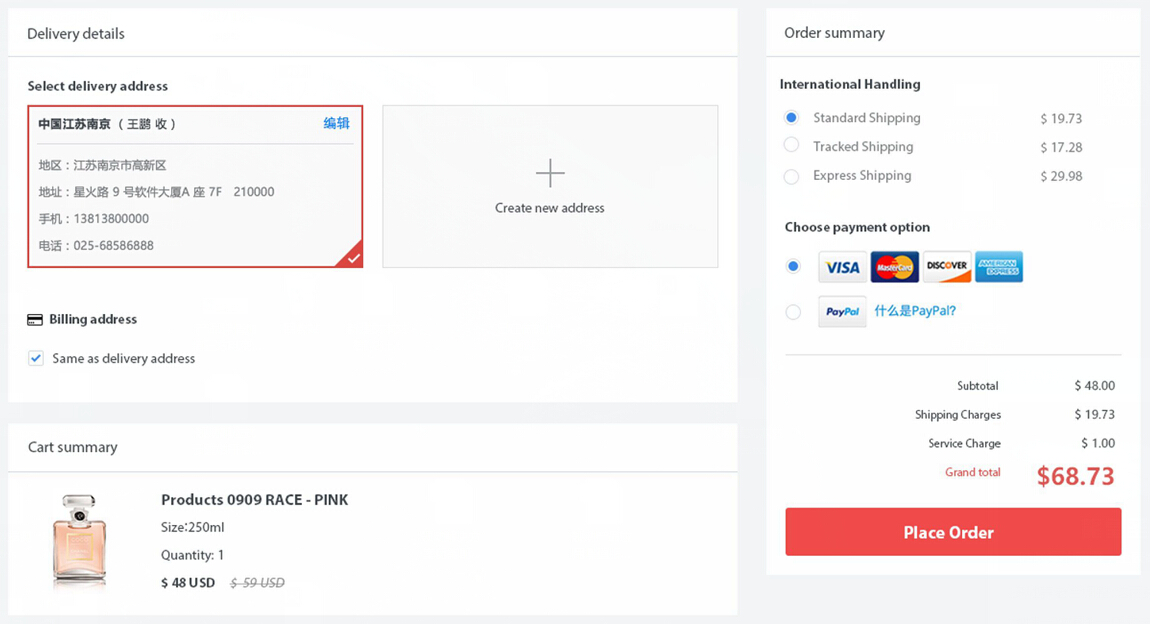Click the Visa card icon

click(x=842, y=267)
